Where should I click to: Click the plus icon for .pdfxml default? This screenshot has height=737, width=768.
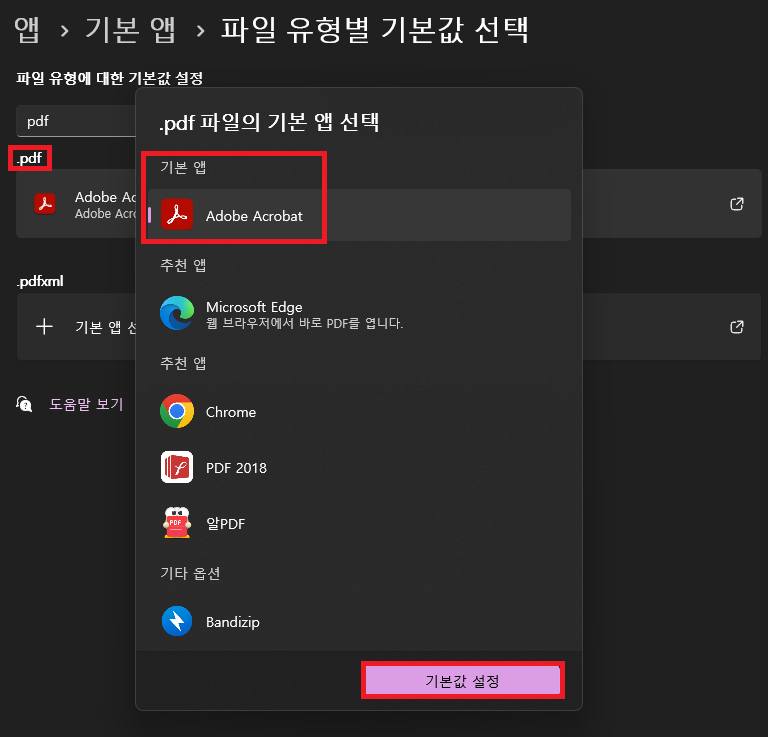click(45, 326)
